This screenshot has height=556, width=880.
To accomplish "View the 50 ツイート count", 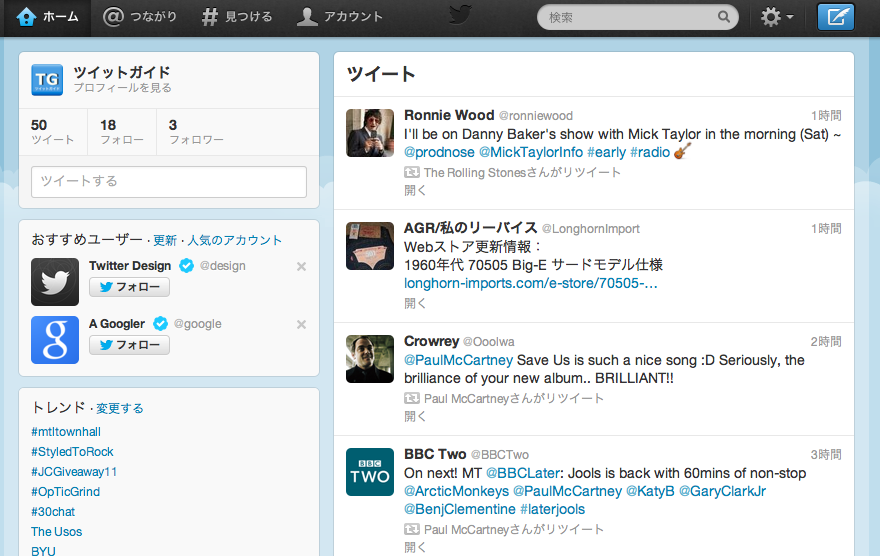I will 52,132.
